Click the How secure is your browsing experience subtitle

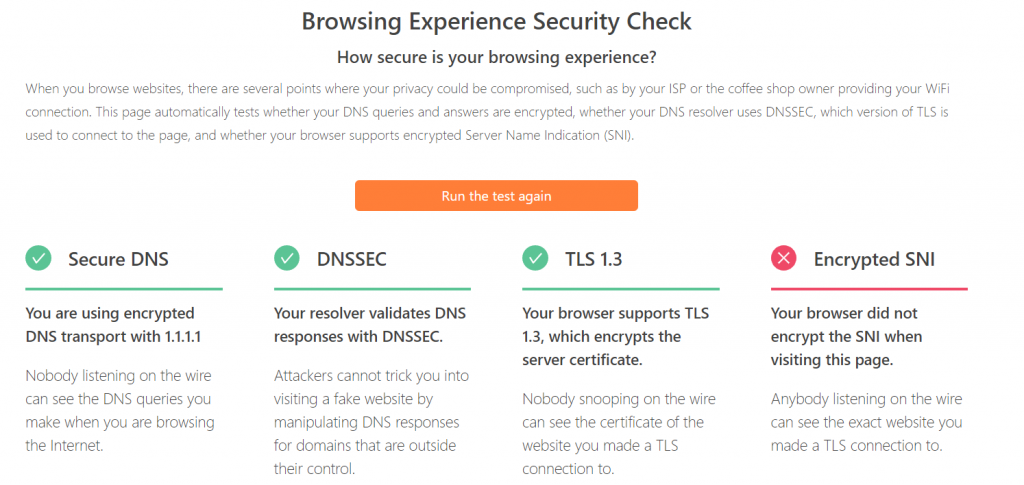click(496, 57)
